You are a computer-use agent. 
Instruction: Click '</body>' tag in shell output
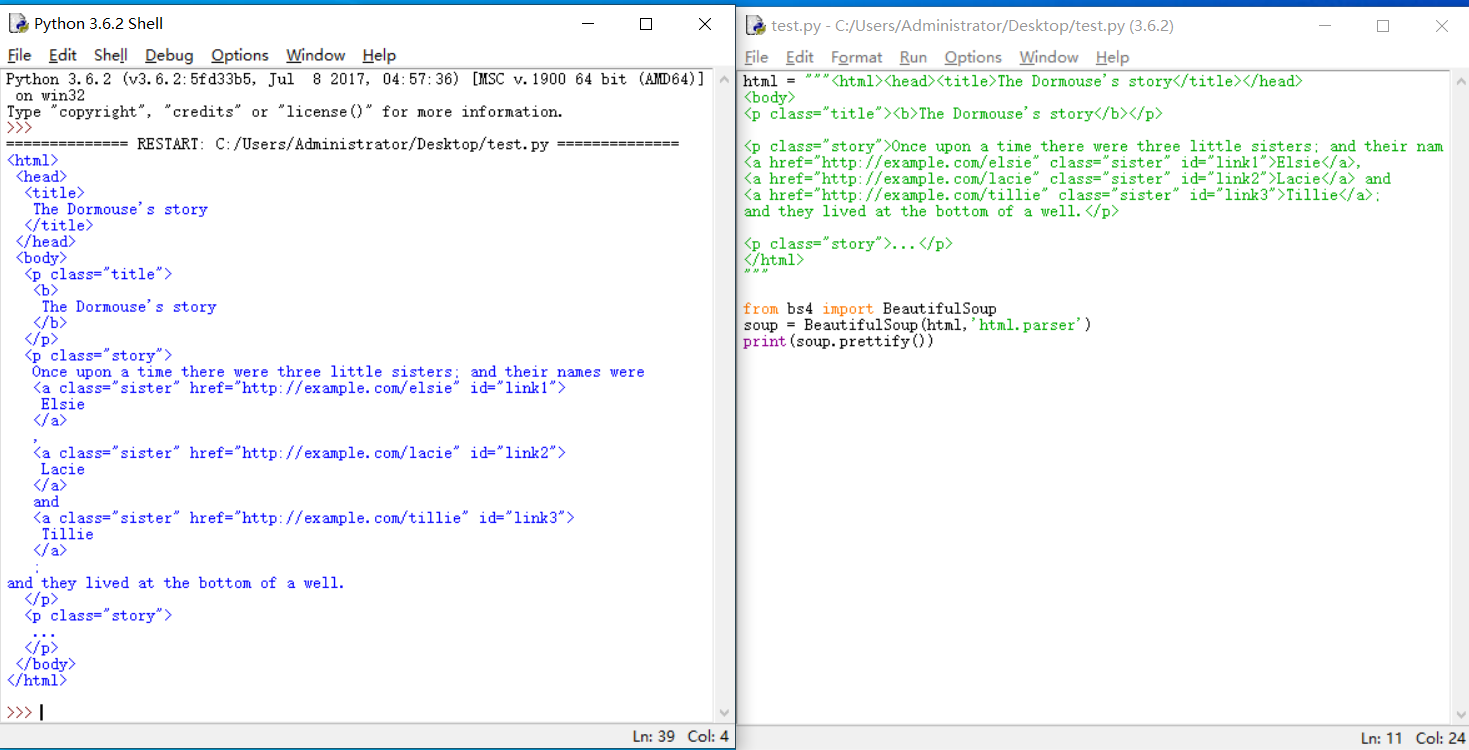(x=45, y=664)
